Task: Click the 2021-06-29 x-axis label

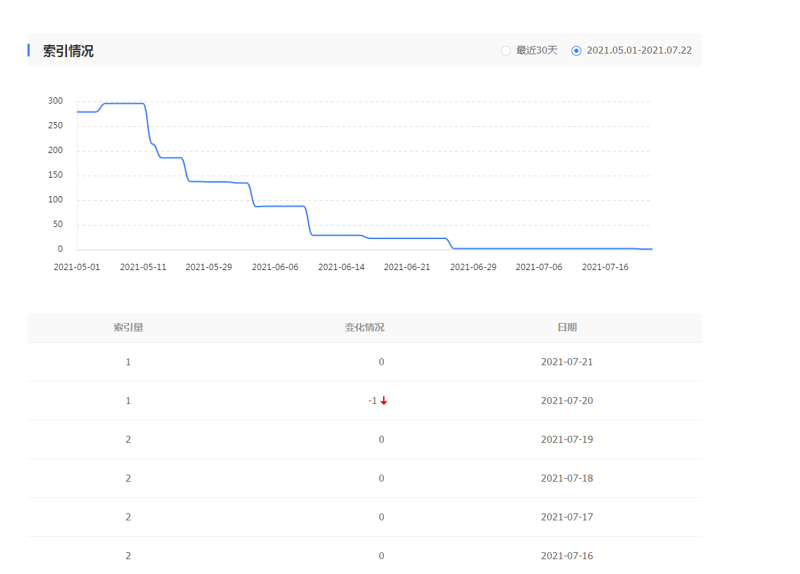Action: (x=473, y=267)
